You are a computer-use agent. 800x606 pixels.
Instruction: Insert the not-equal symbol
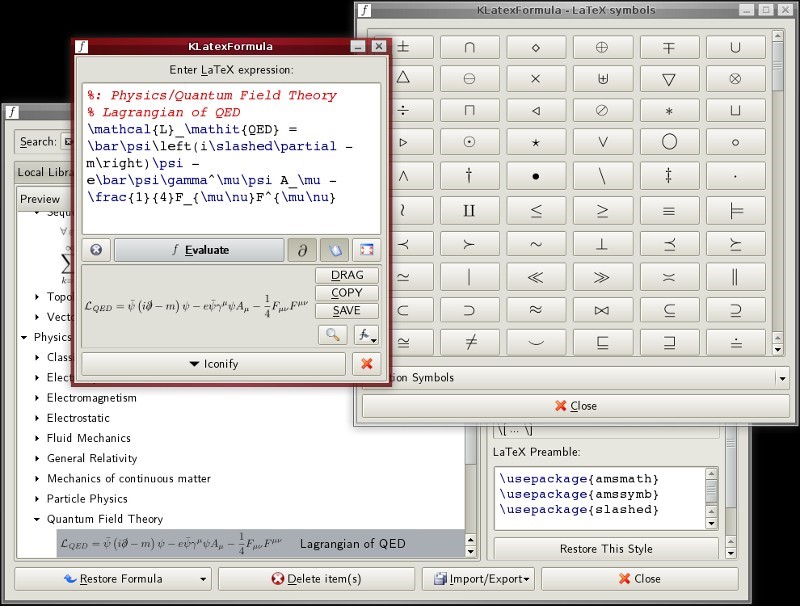[469, 343]
